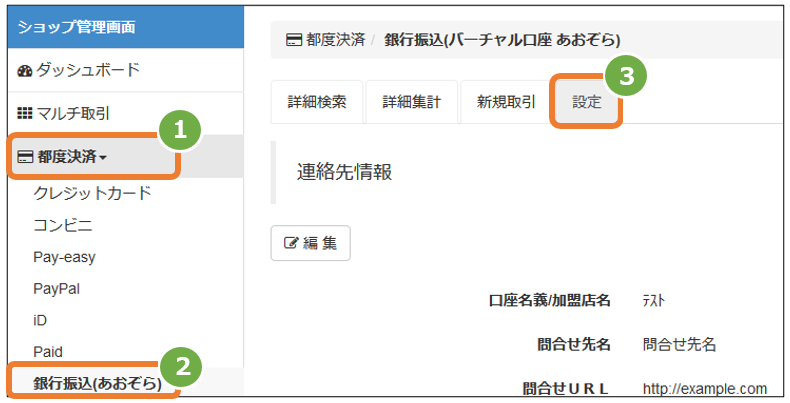Click the dashboard gauge icon

coord(24,71)
